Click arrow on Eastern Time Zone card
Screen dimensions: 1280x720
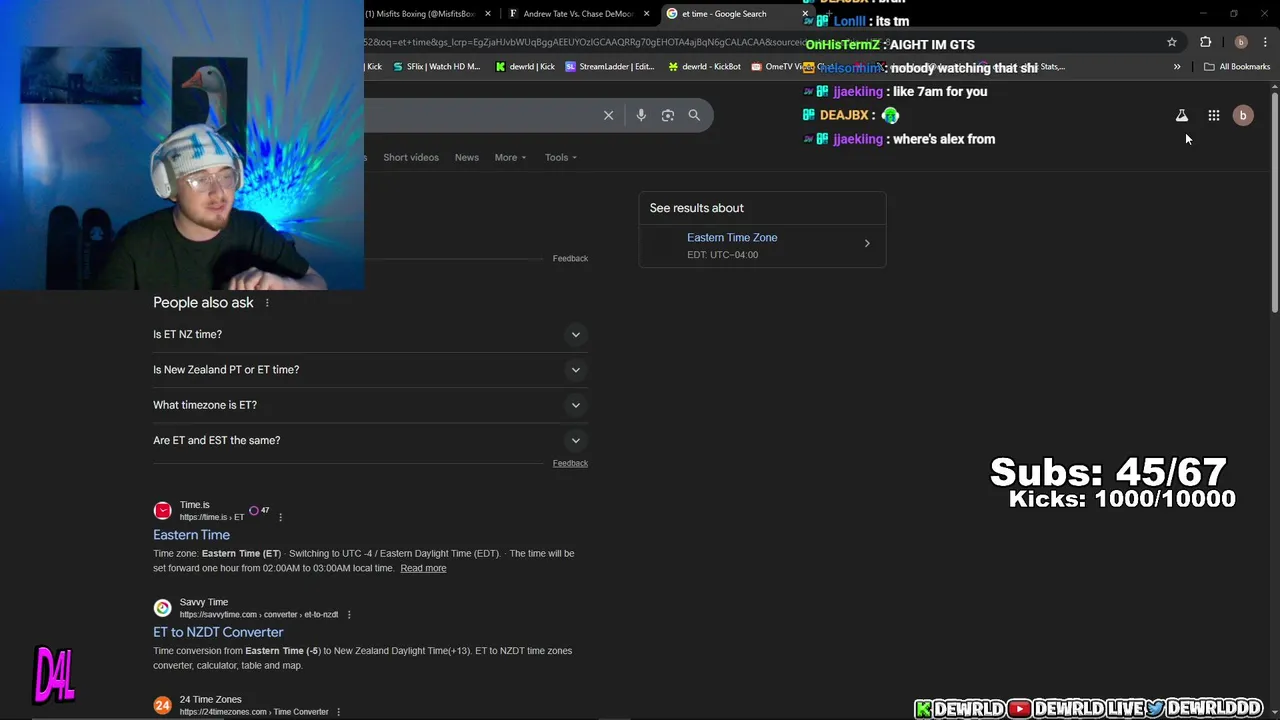pyautogui.click(x=867, y=243)
